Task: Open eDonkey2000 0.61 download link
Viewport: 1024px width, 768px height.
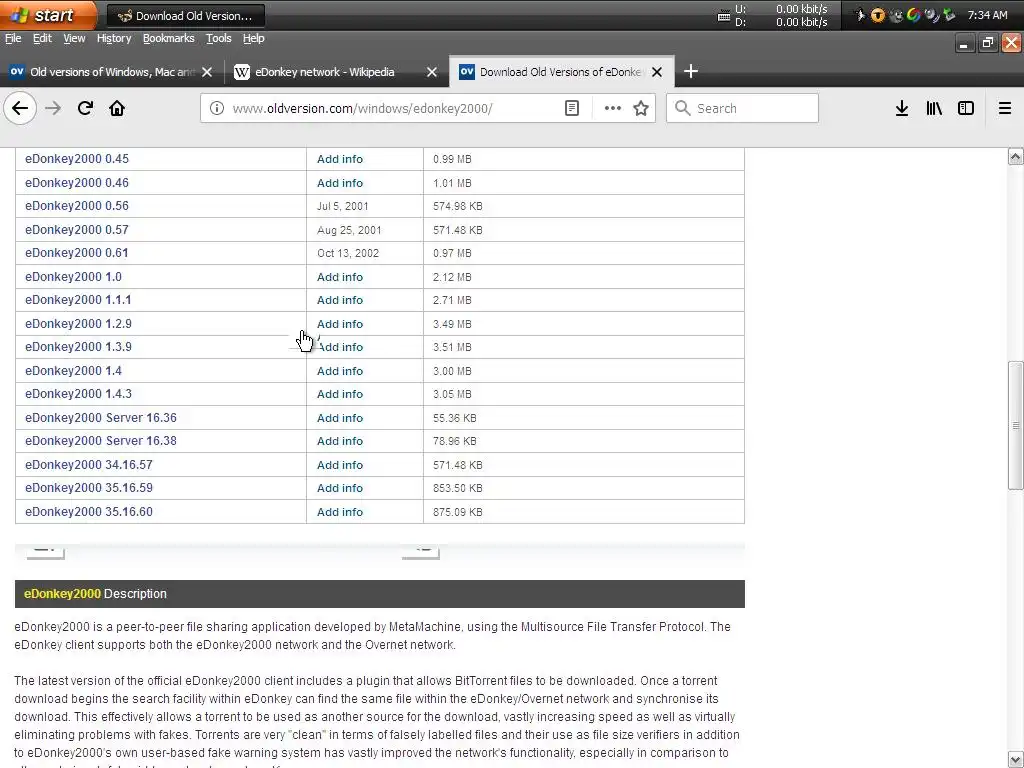Action: click(x=77, y=253)
